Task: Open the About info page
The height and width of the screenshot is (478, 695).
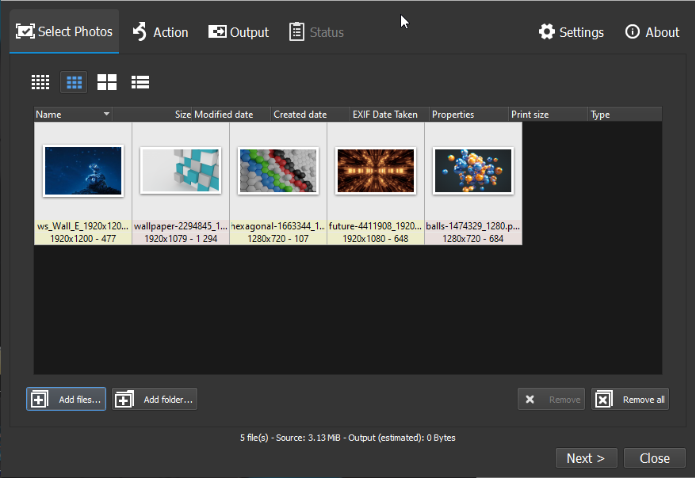Action: (x=652, y=32)
